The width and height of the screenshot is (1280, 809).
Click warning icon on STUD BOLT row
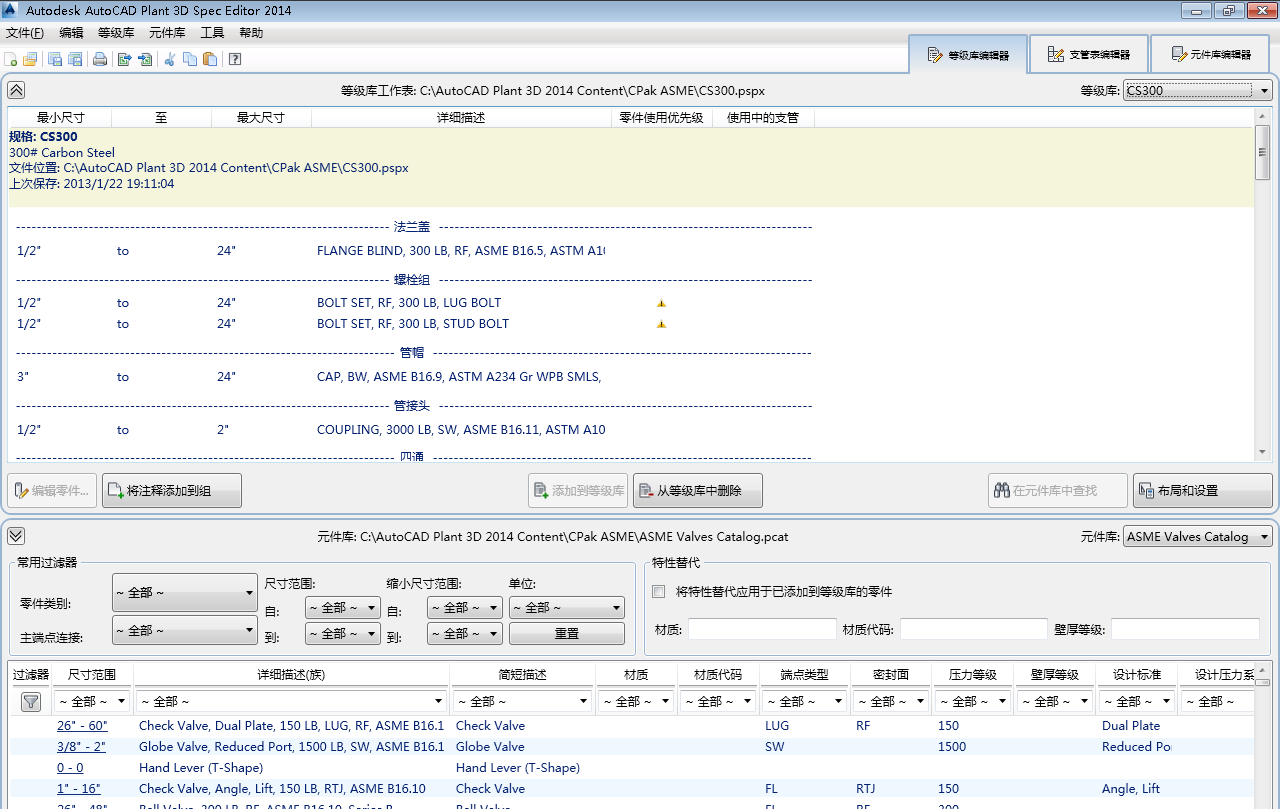[x=661, y=324]
